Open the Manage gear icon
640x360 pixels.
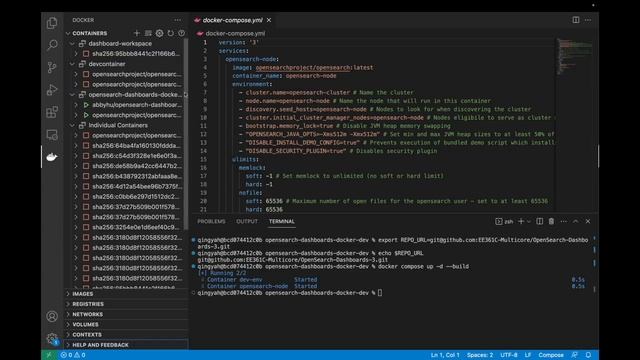[x=52, y=338]
